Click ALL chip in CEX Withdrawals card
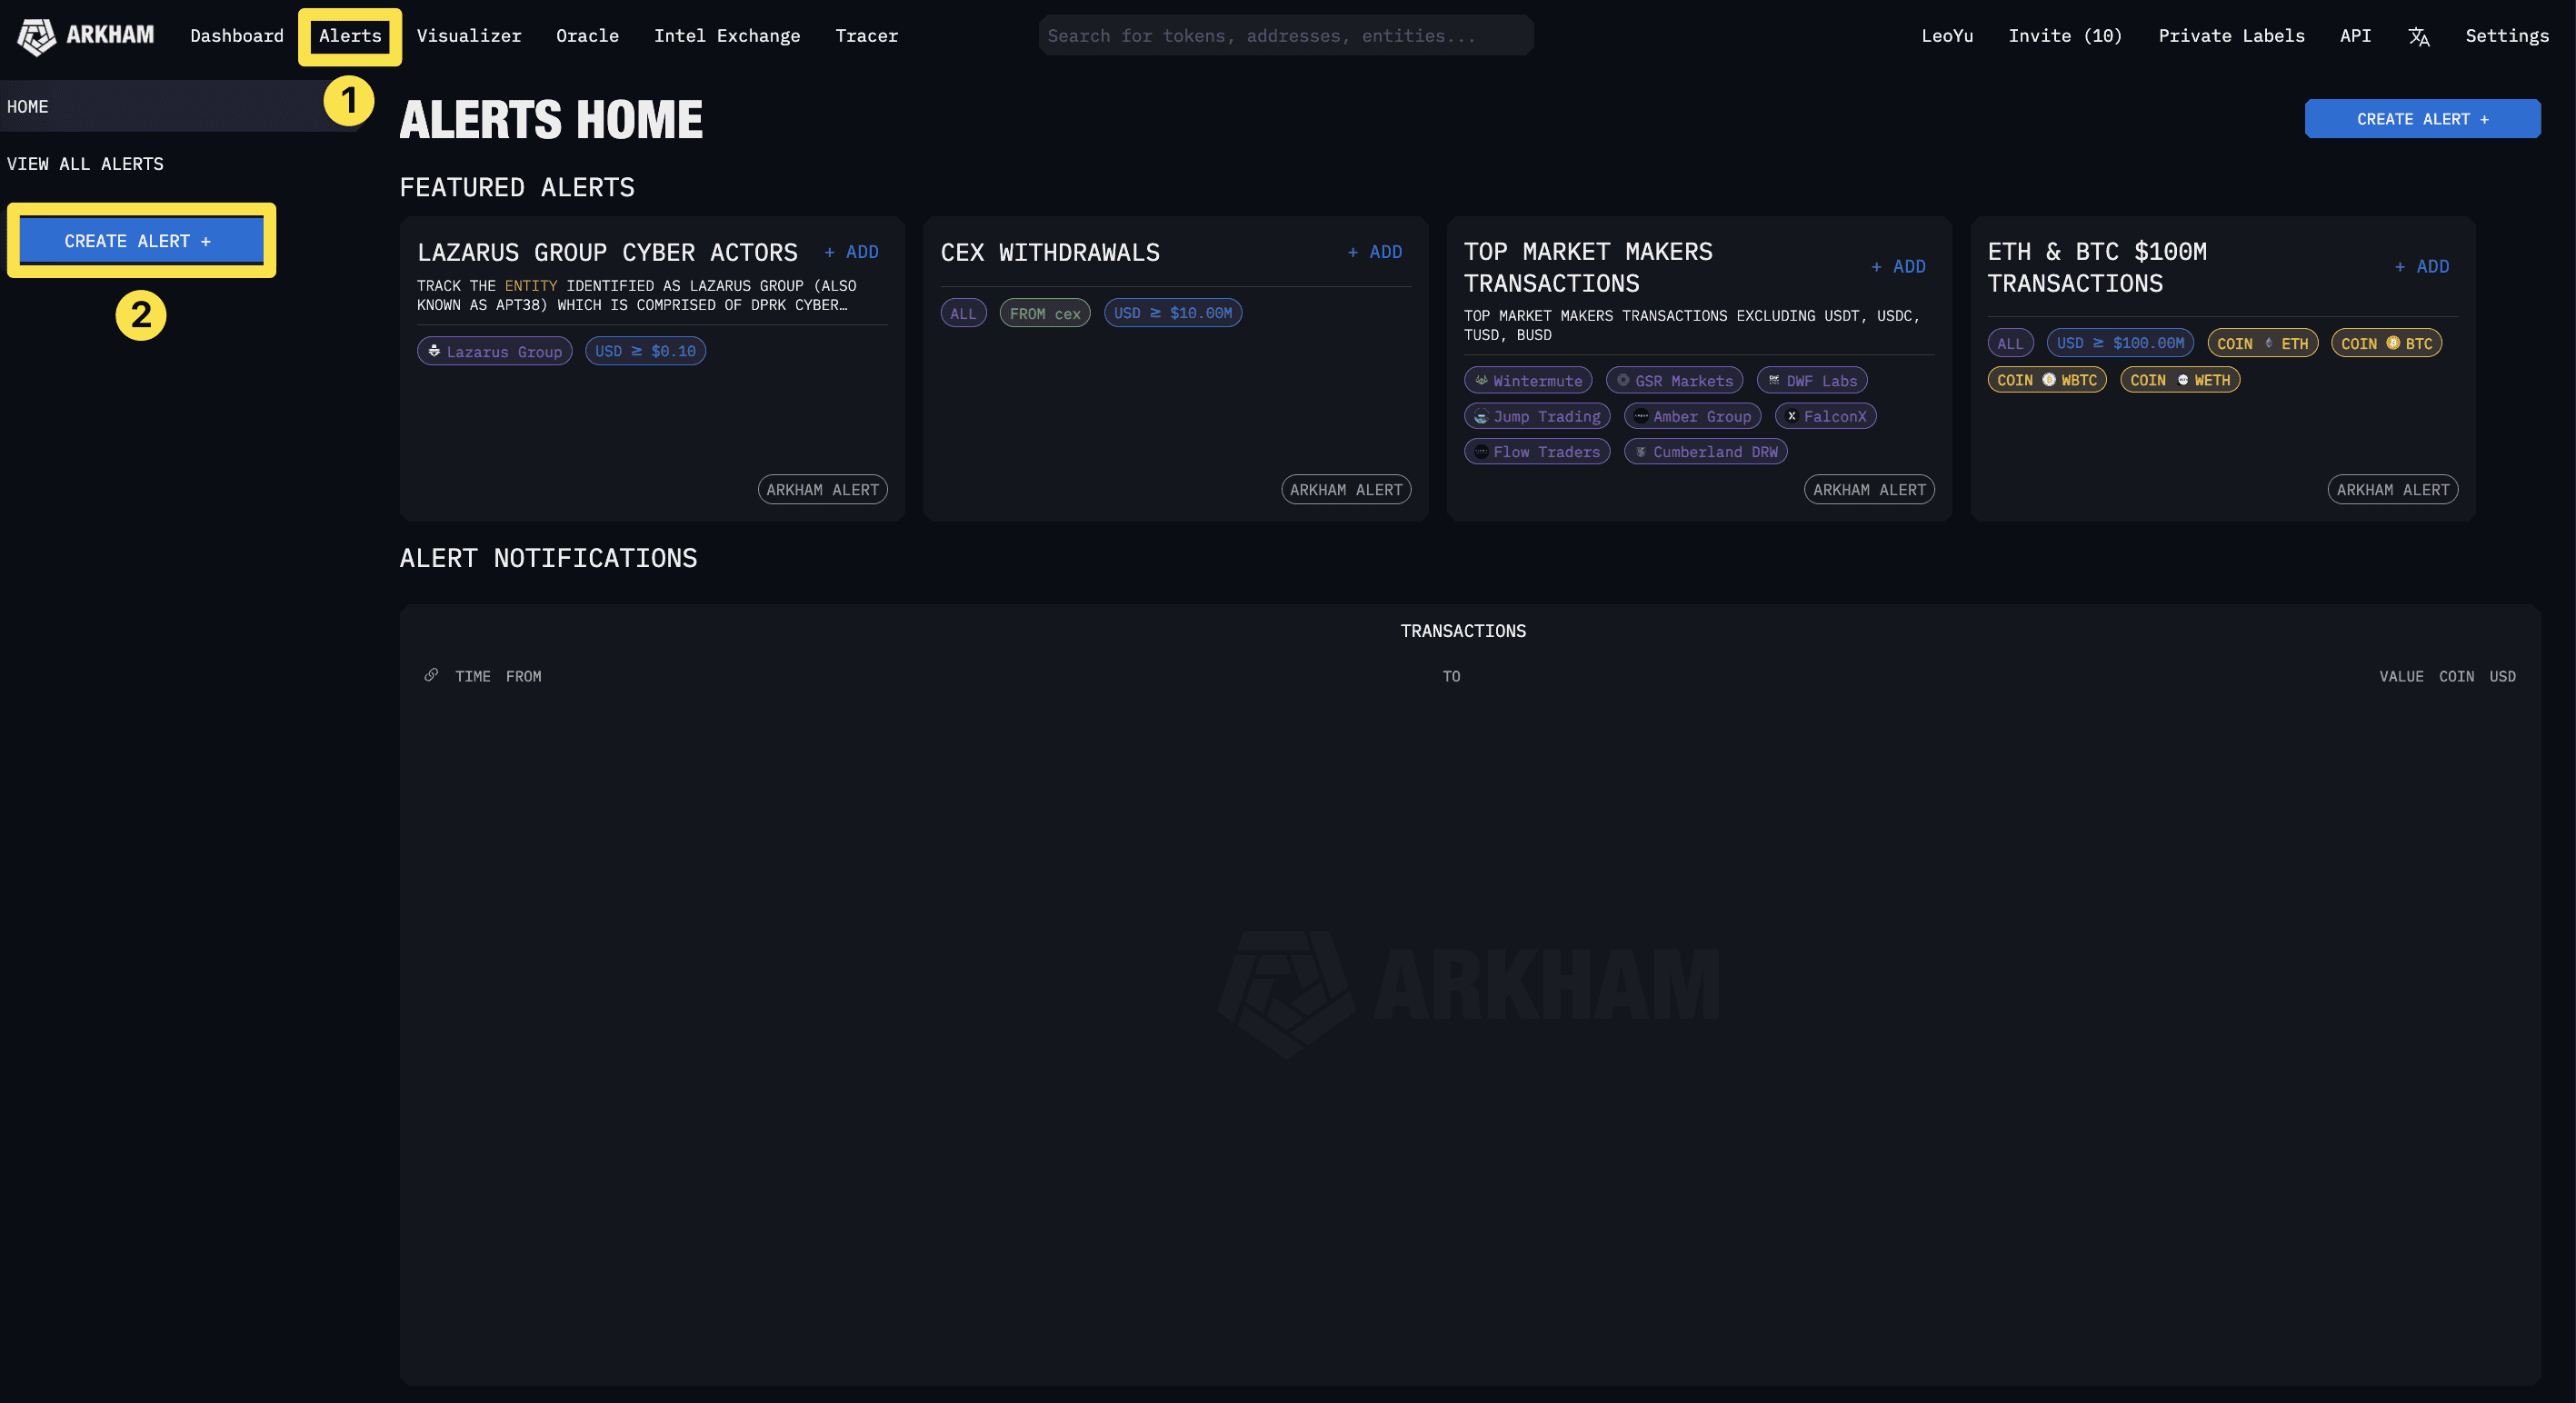 pyautogui.click(x=963, y=313)
